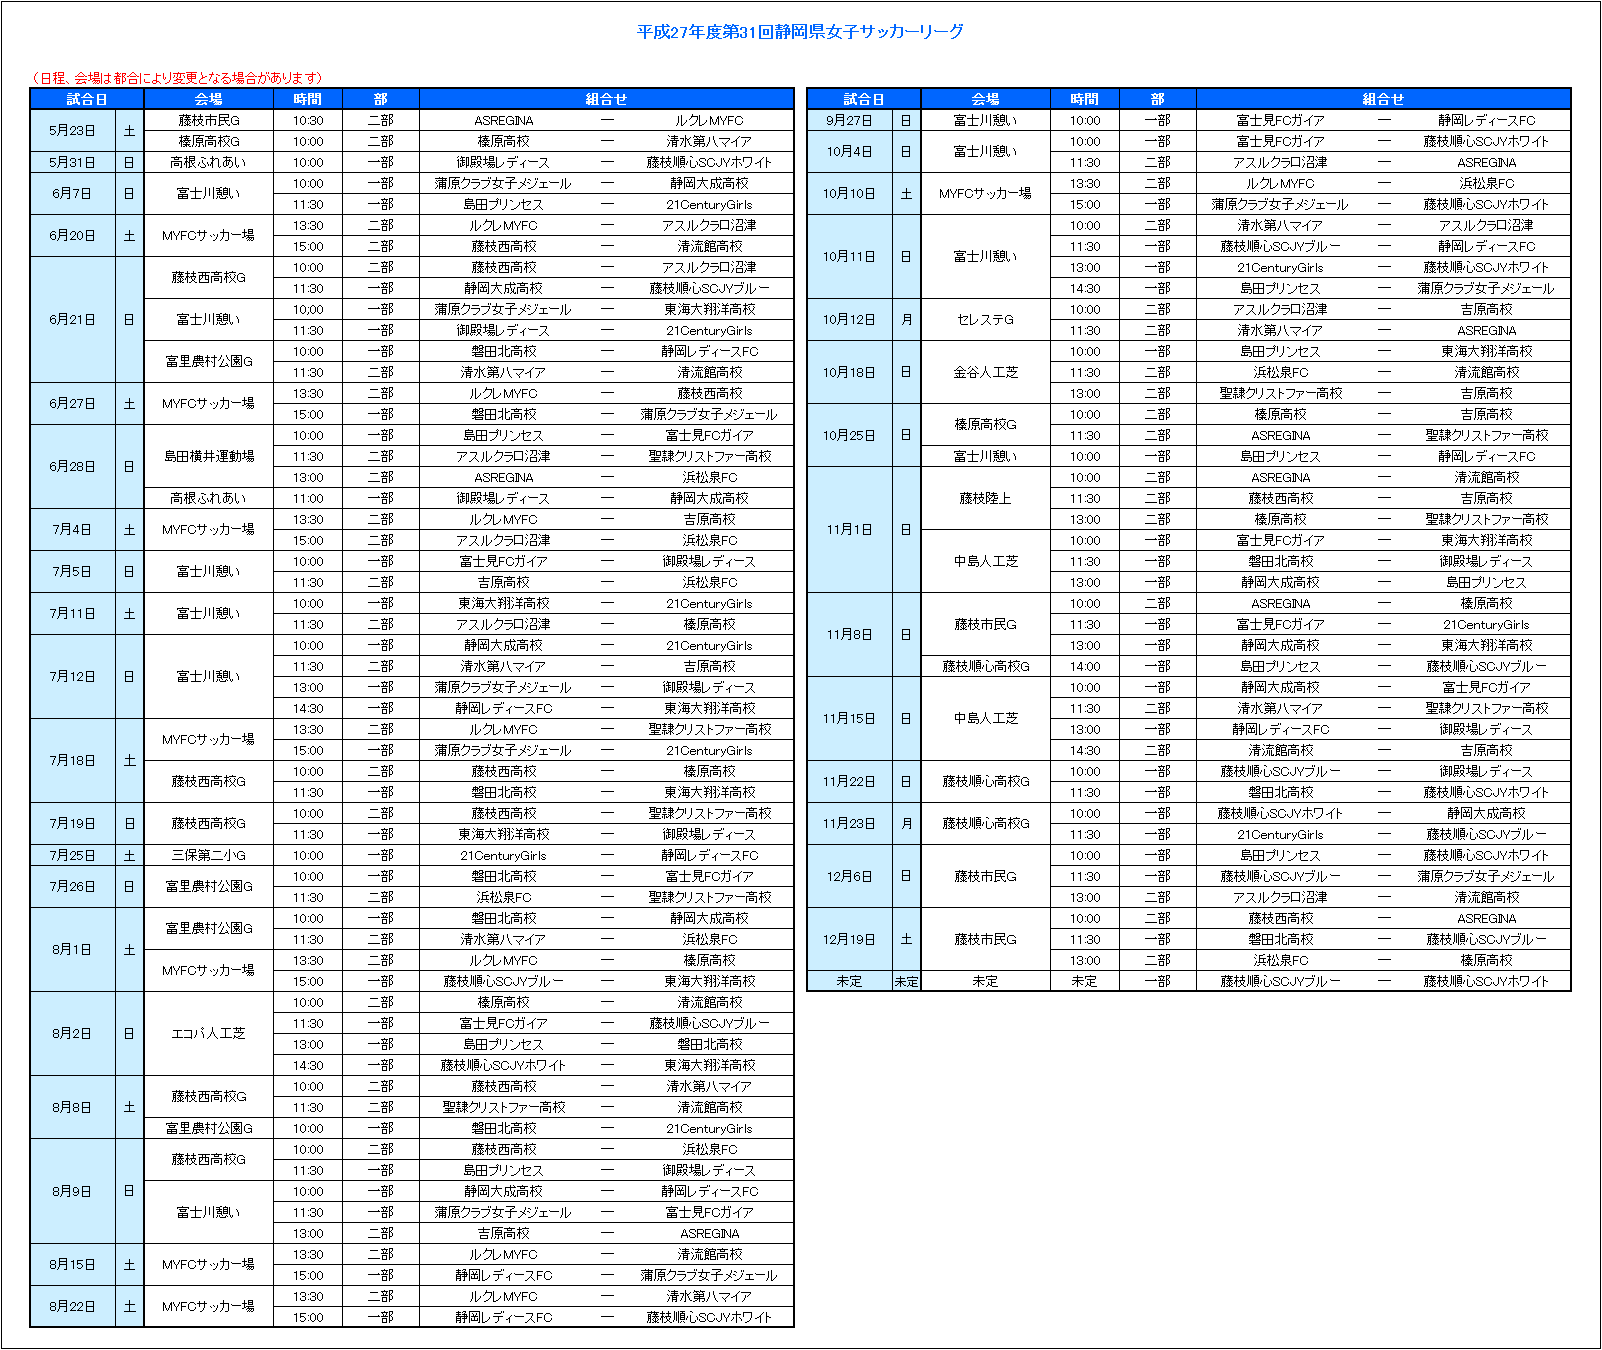
Task: Select the 7月26日 date cell
Action: click(73, 887)
